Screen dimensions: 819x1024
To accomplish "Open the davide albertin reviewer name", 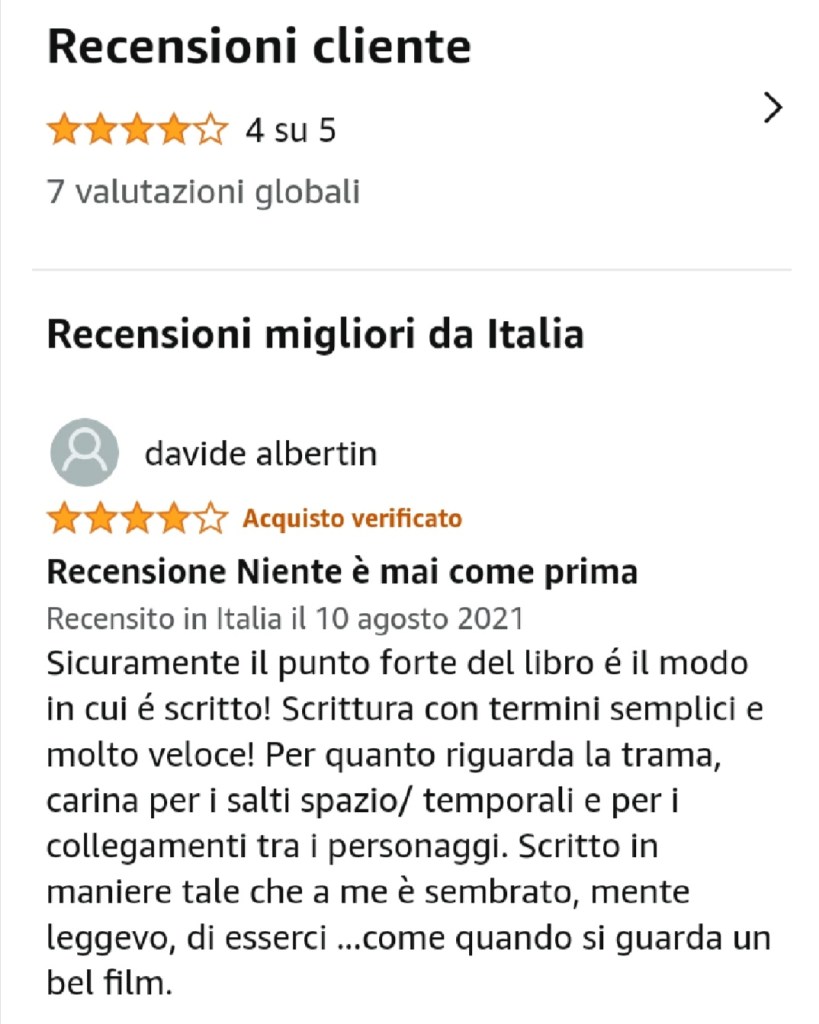I will pos(261,453).
